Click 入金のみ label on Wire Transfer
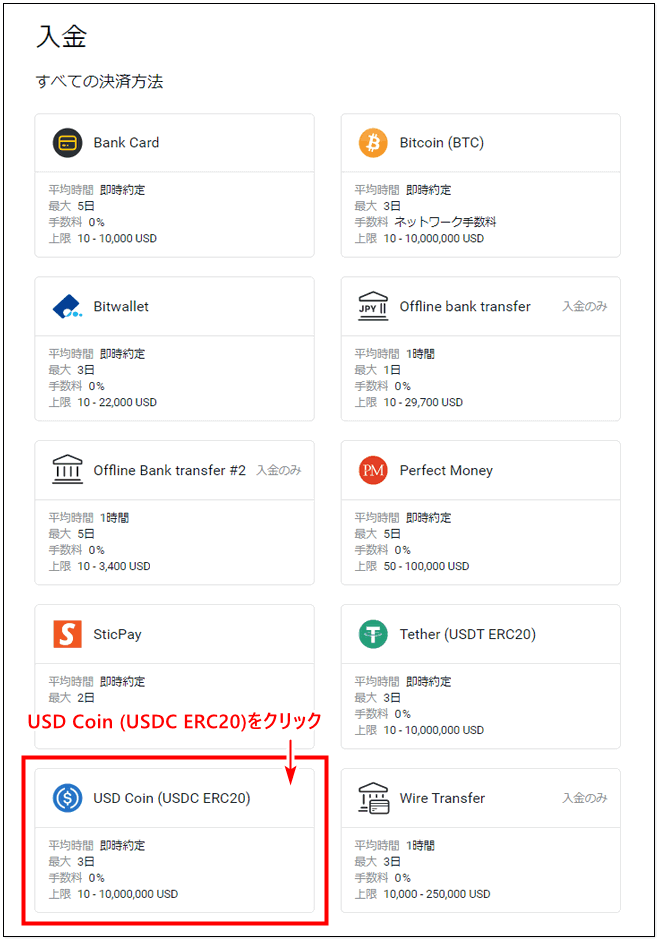The height and width of the screenshot is (941, 659). [585, 798]
